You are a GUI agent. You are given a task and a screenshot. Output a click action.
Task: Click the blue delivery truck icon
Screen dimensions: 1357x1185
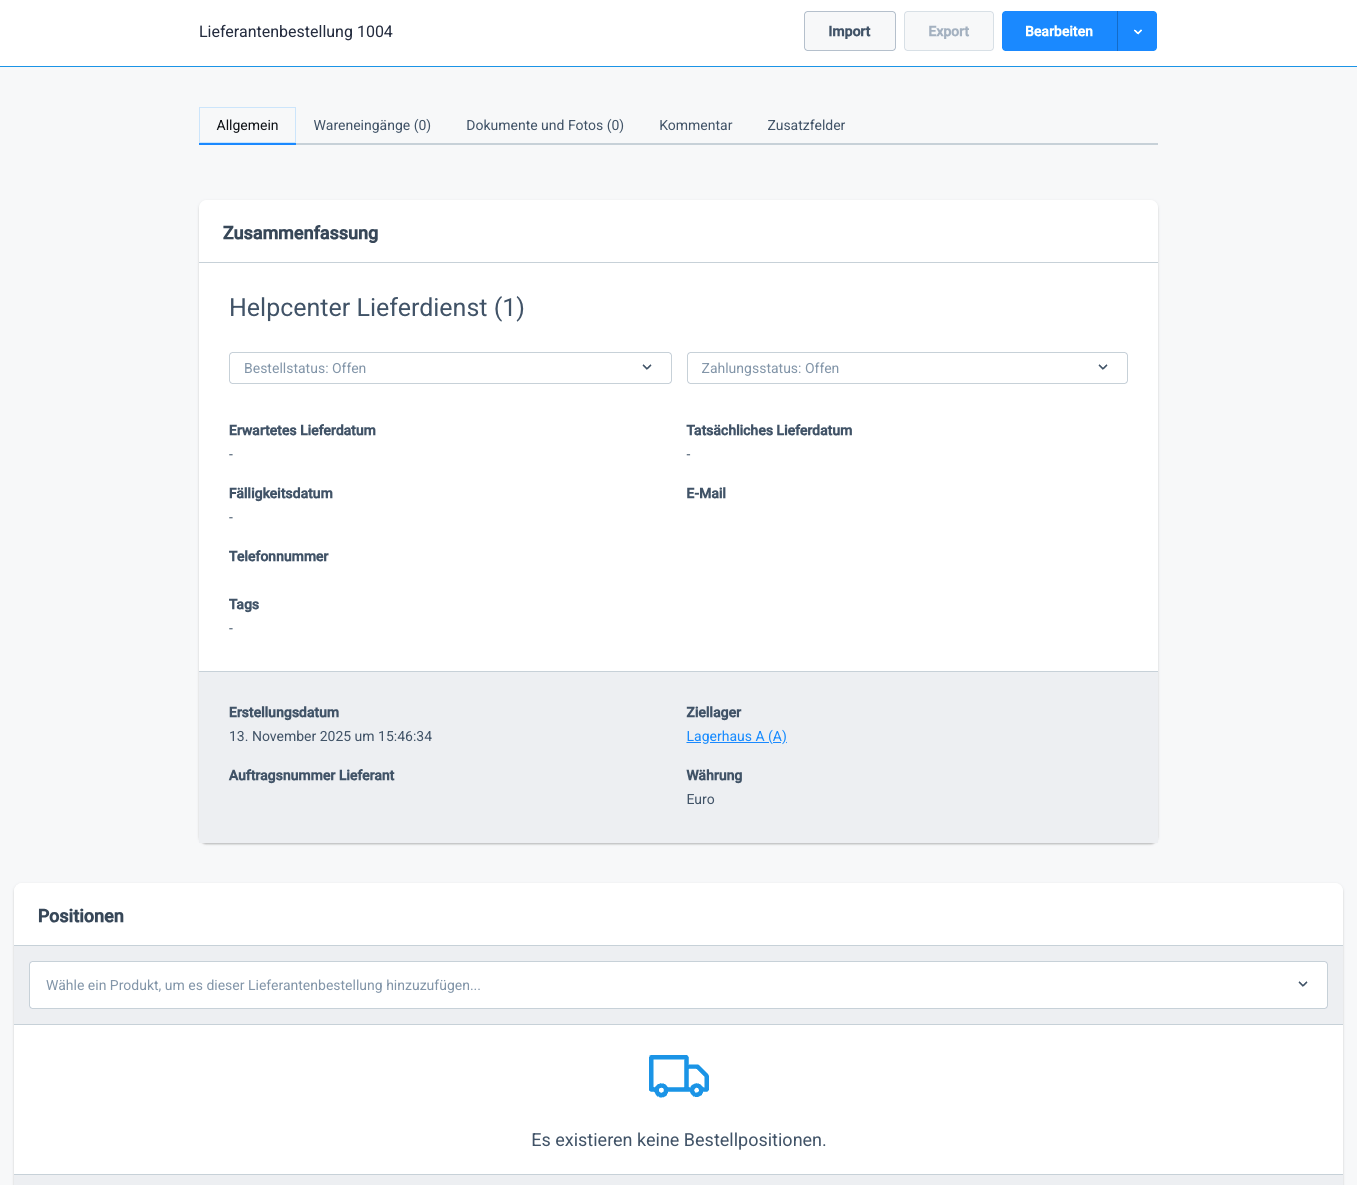tap(678, 1076)
